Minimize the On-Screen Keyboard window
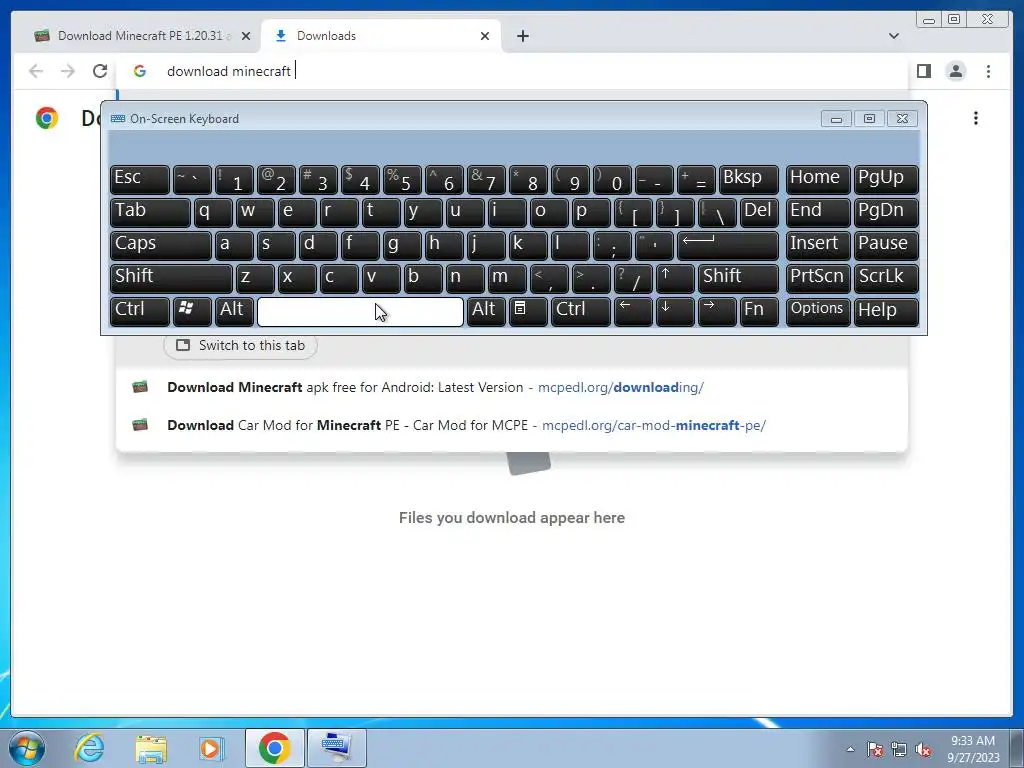This screenshot has width=1024, height=768. pos(836,119)
